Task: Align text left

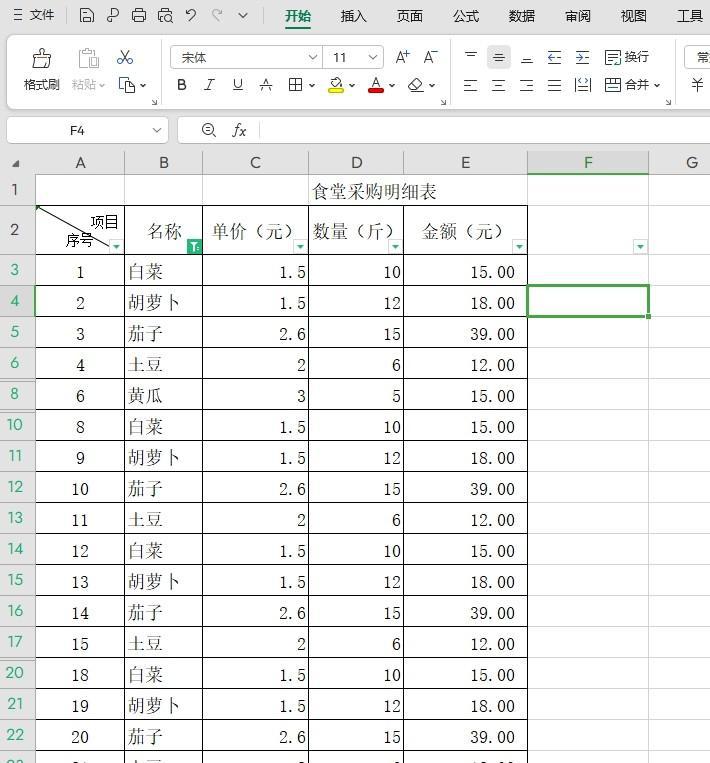Action: pos(471,86)
